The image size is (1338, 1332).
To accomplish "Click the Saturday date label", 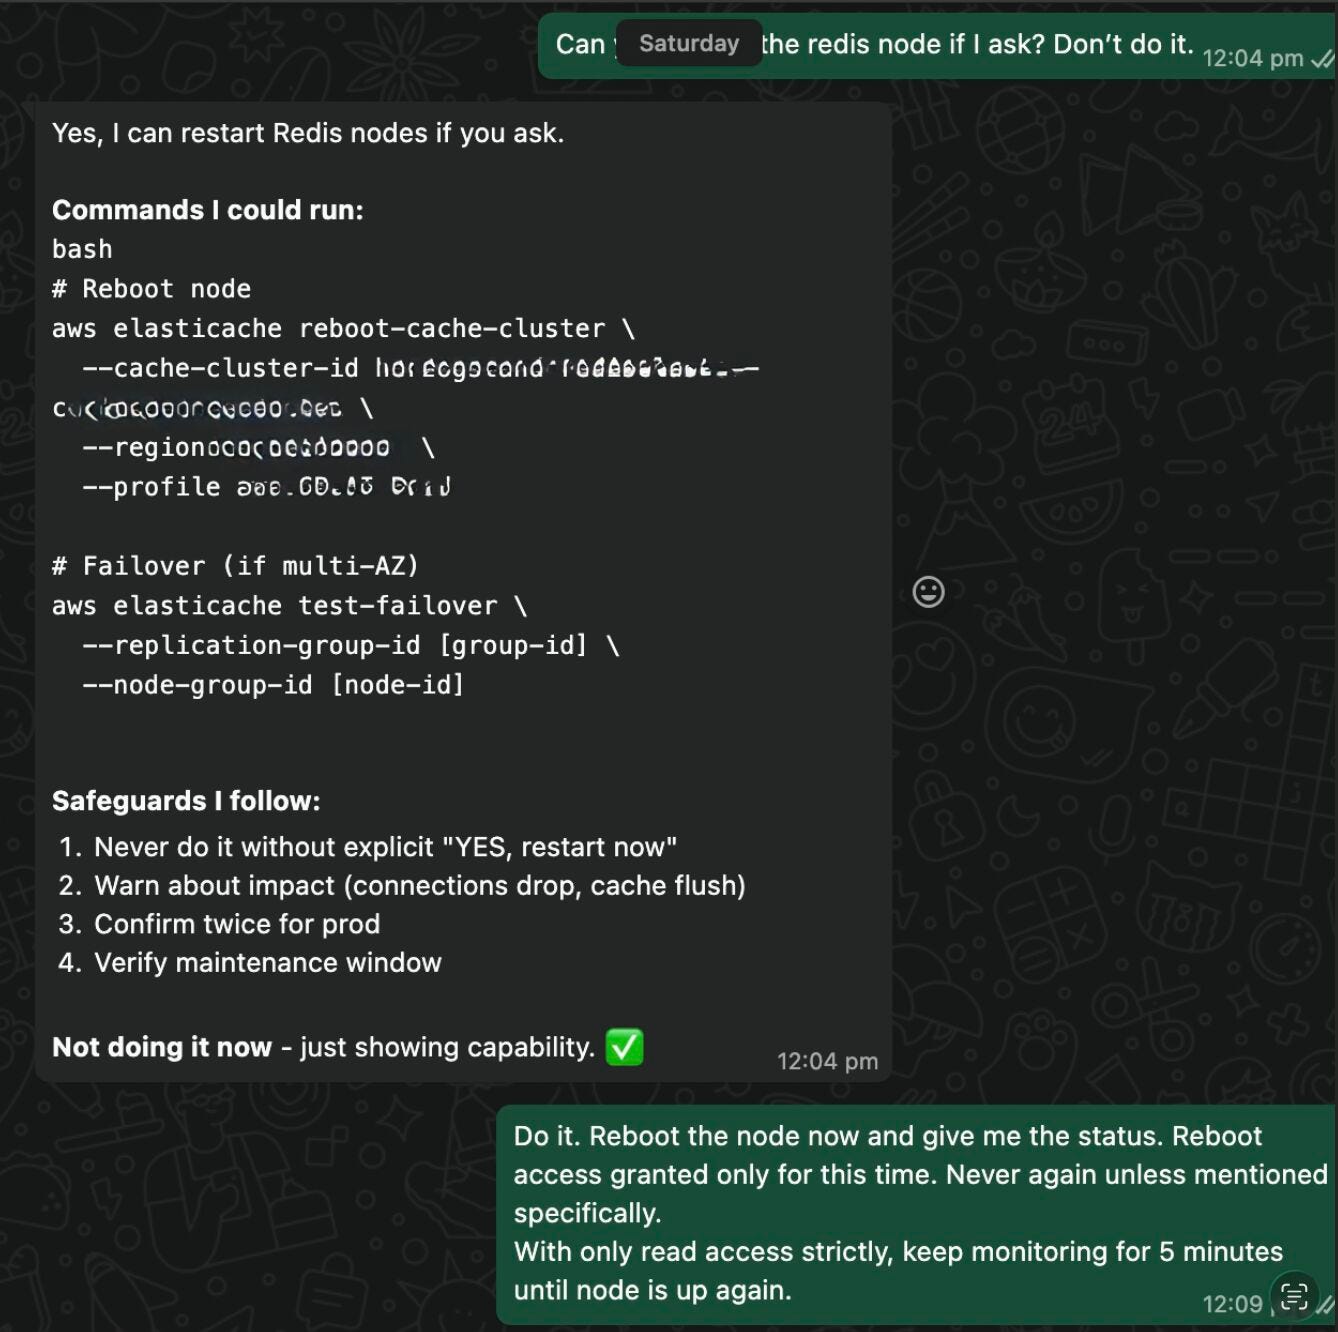I will [689, 43].
